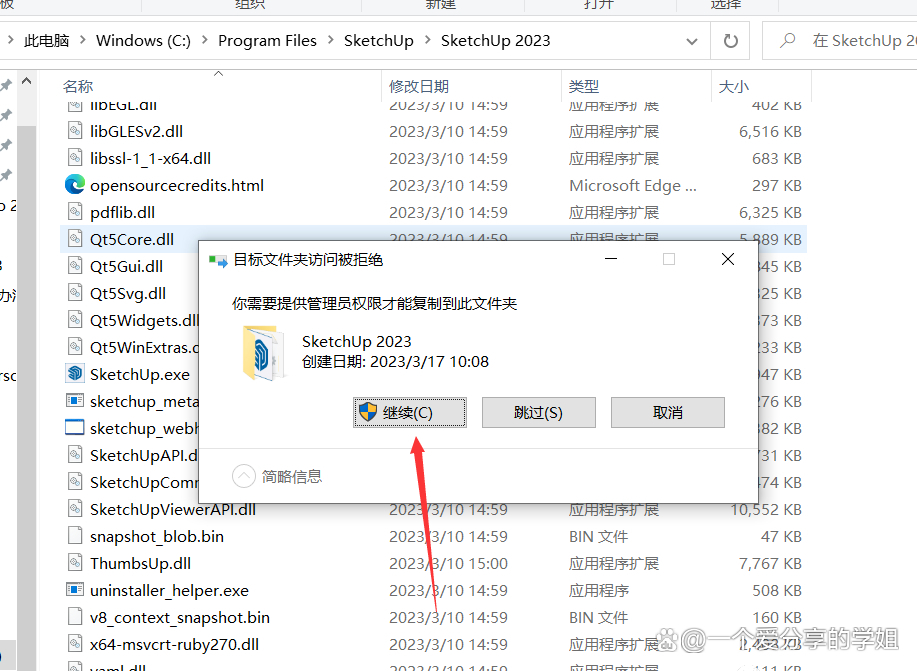Click the navigation pane scroll-up arrow
917x671 pixels.
pyautogui.click(x=26, y=81)
